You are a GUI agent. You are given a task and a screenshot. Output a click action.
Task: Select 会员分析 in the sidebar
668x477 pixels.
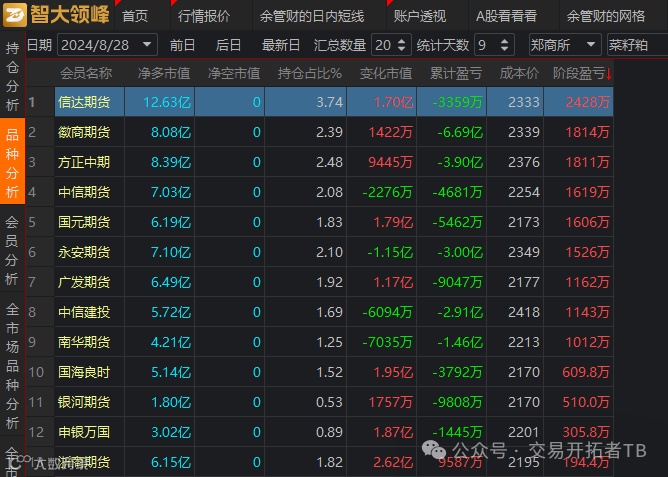(x=12, y=250)
